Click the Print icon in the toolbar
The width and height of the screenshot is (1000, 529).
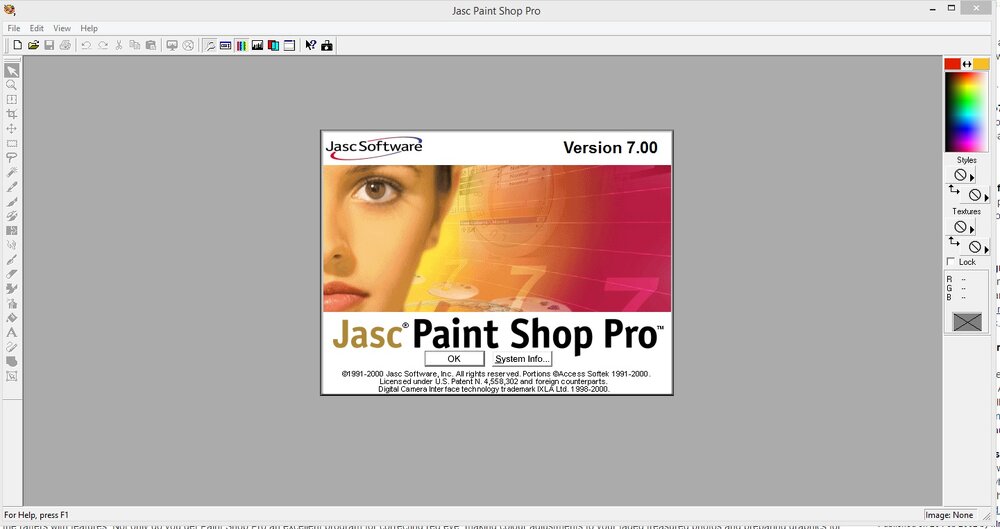(65, 45)
